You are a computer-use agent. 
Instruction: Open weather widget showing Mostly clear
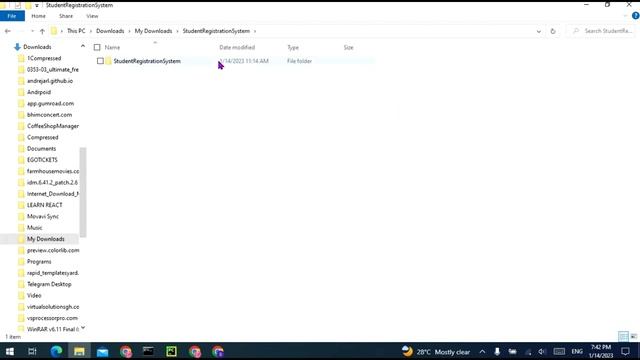436,352
